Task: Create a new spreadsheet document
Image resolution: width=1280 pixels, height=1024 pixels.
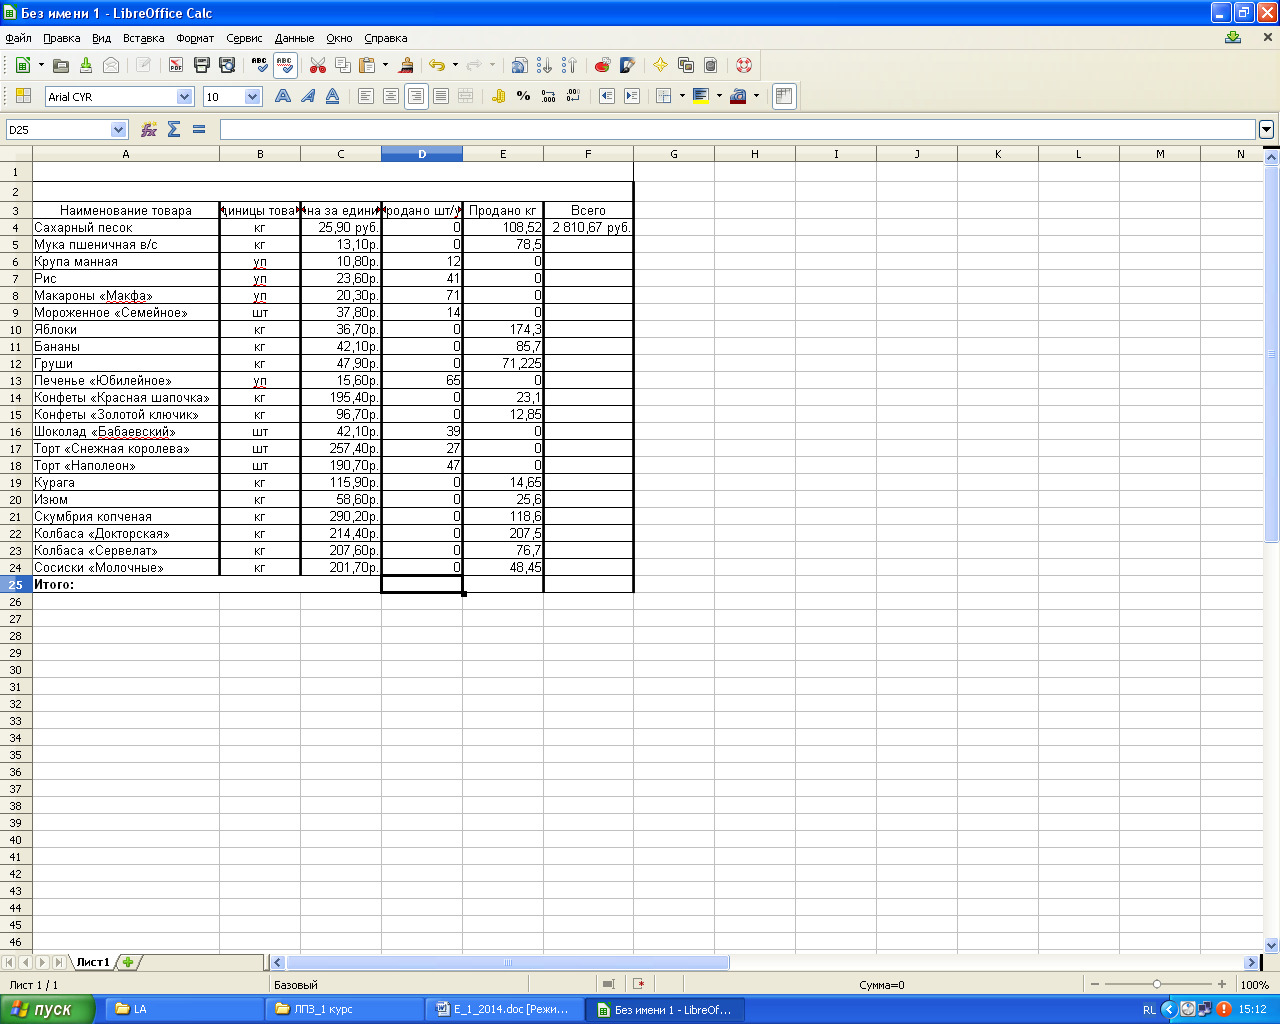Action: tap(23, 65)
